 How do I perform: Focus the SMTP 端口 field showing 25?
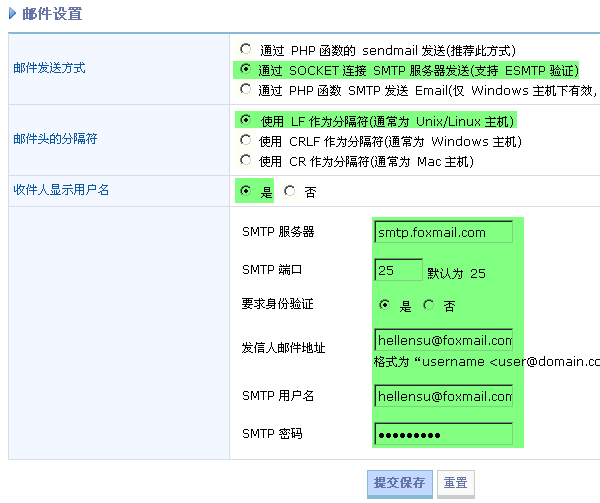[398, 270]
